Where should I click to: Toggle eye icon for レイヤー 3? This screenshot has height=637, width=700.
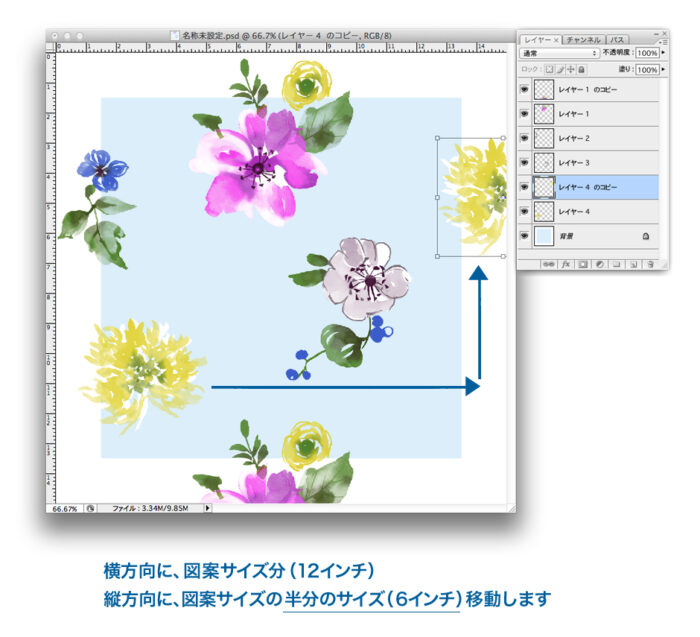click(525, 163)
